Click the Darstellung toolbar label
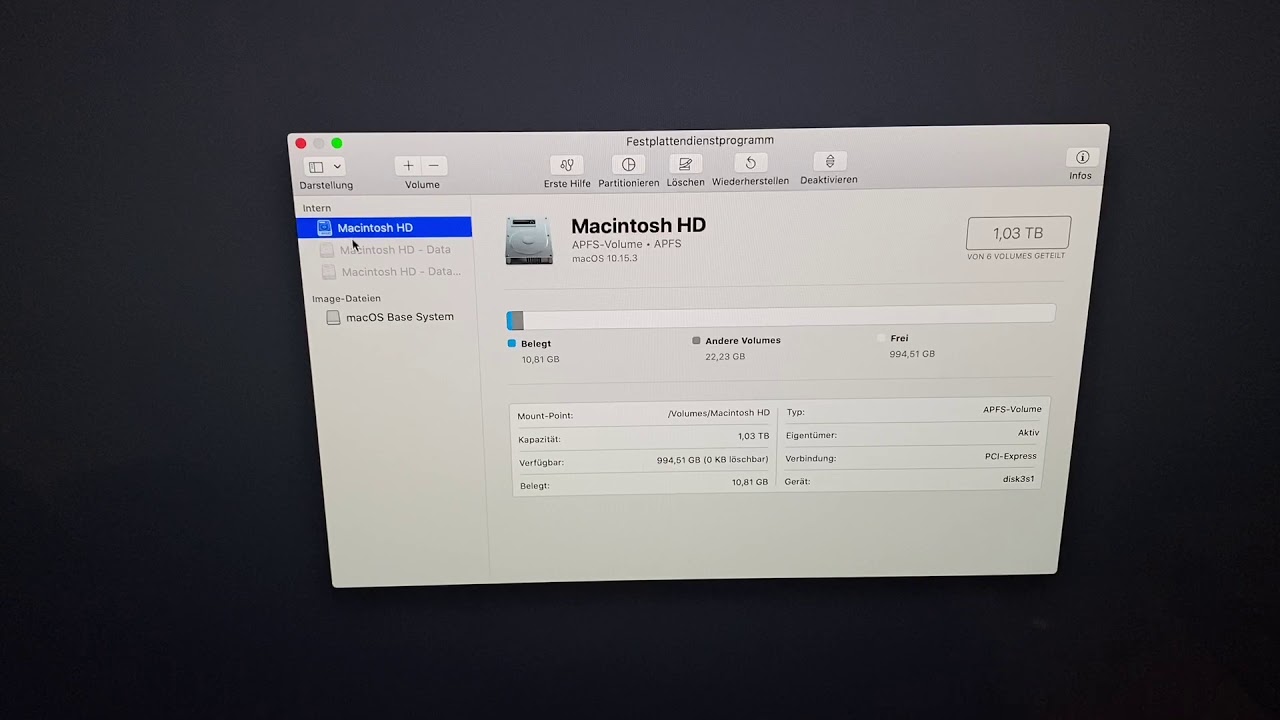Image resolution: width=1280 pixels, height=720 pixels. [326, 186]
